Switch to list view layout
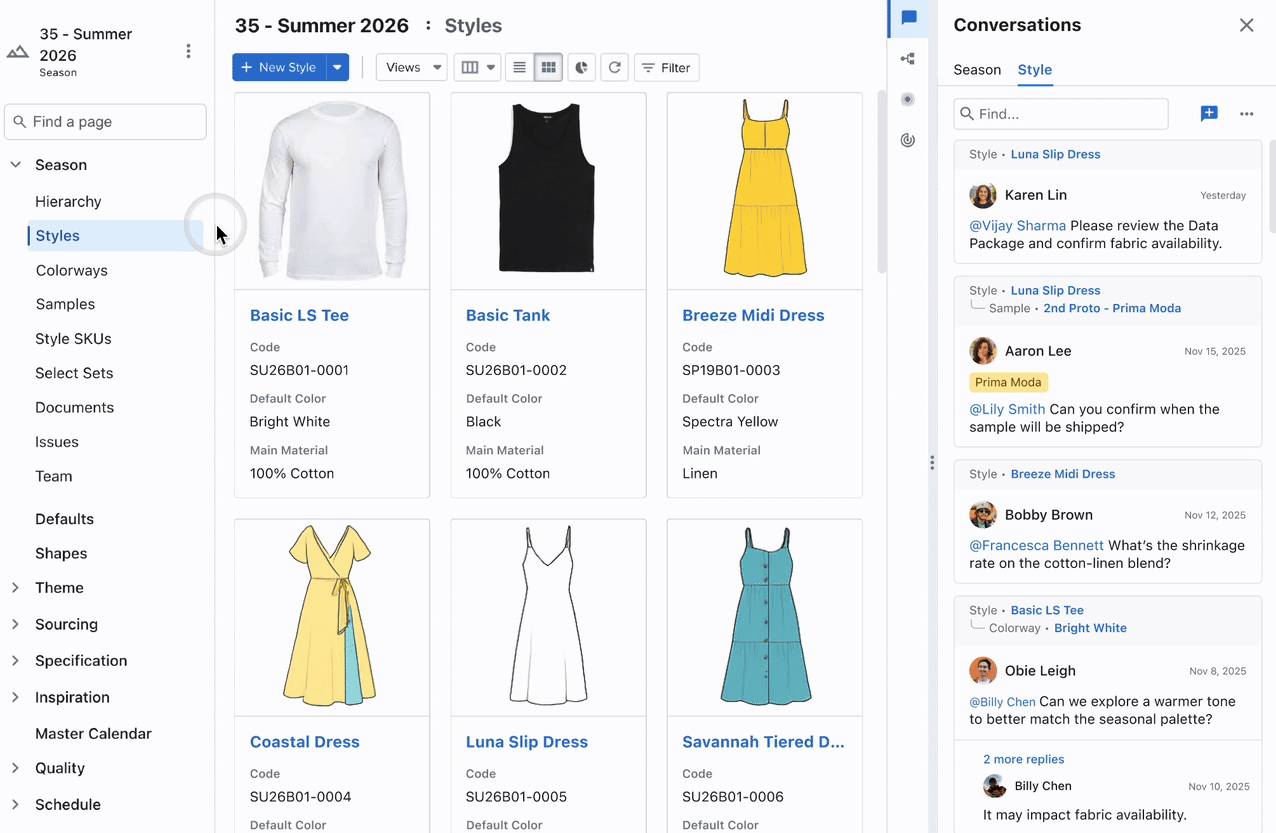Viewport: 1276px width, 833px height. [519, 68]
